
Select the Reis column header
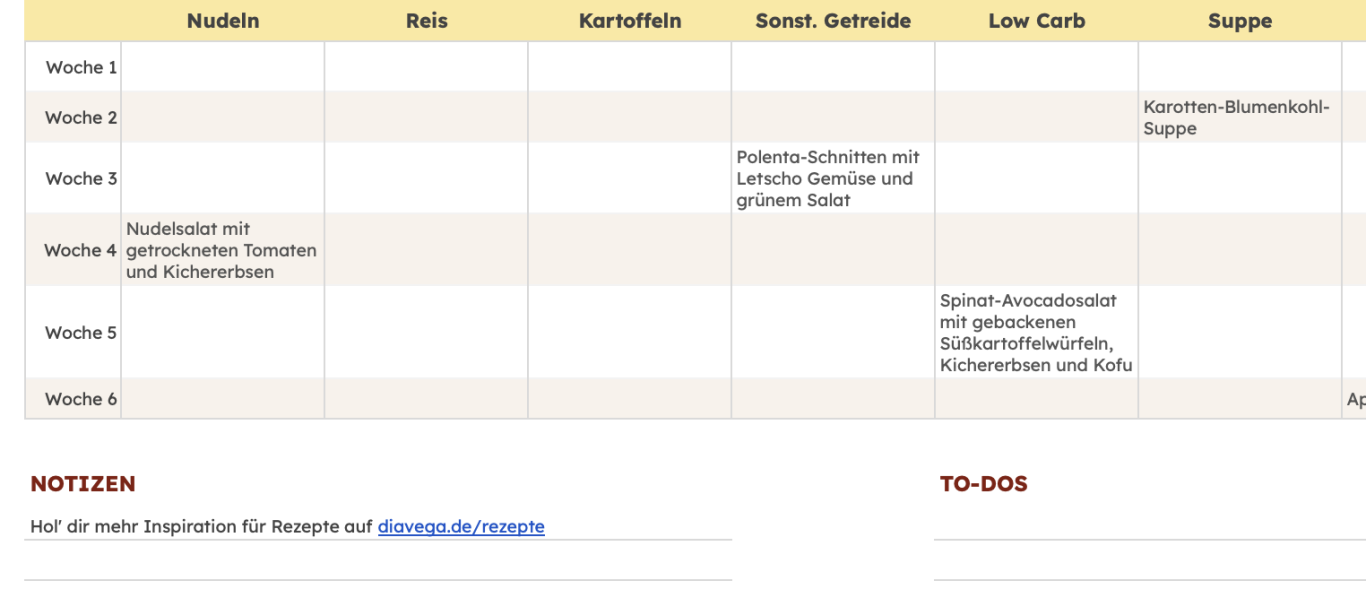[426, 21]
